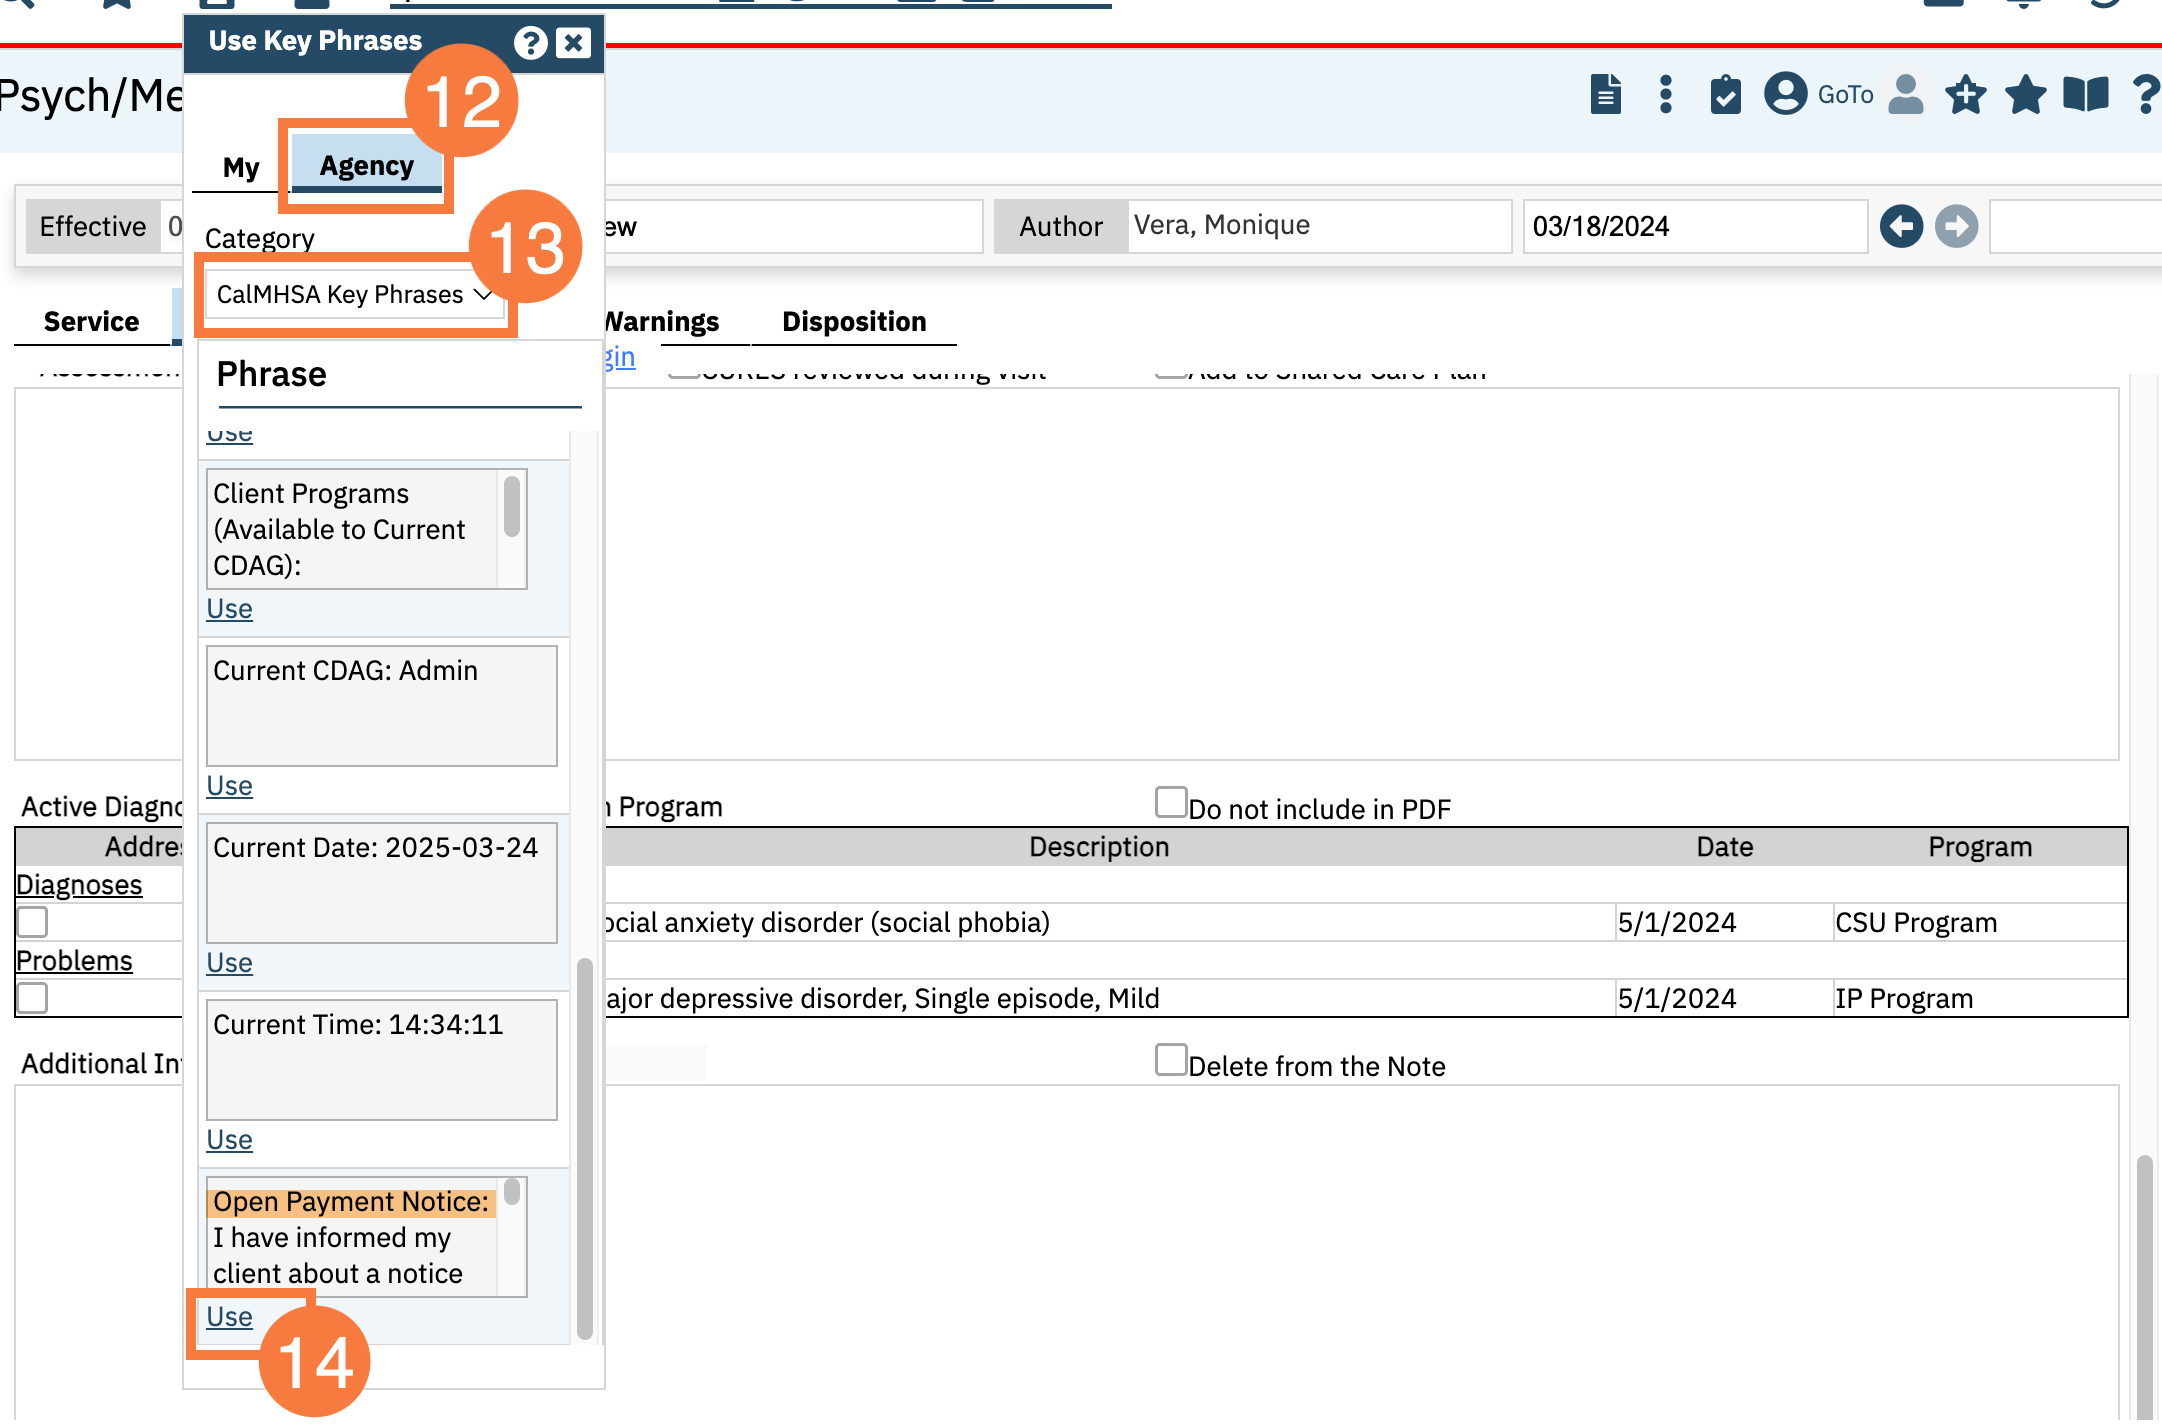Click the 03/18/2024 date field
Viewport: 2162px width, 1424px height.
[x=1693, y=226]
